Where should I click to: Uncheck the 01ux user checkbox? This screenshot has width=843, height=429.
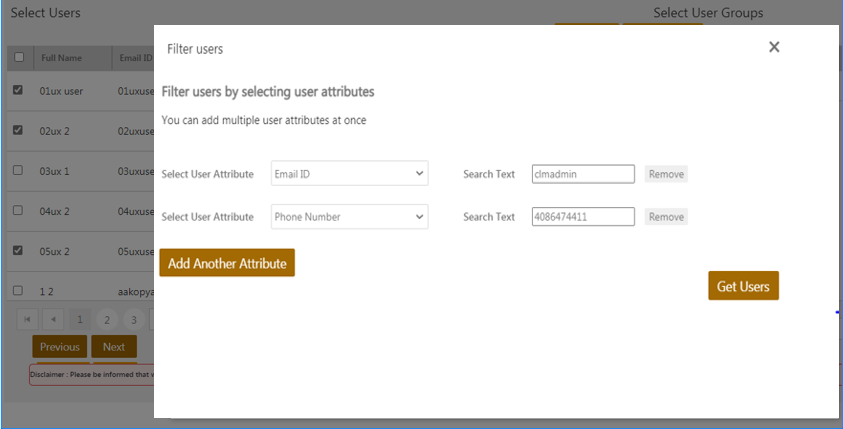coord(18,90)
